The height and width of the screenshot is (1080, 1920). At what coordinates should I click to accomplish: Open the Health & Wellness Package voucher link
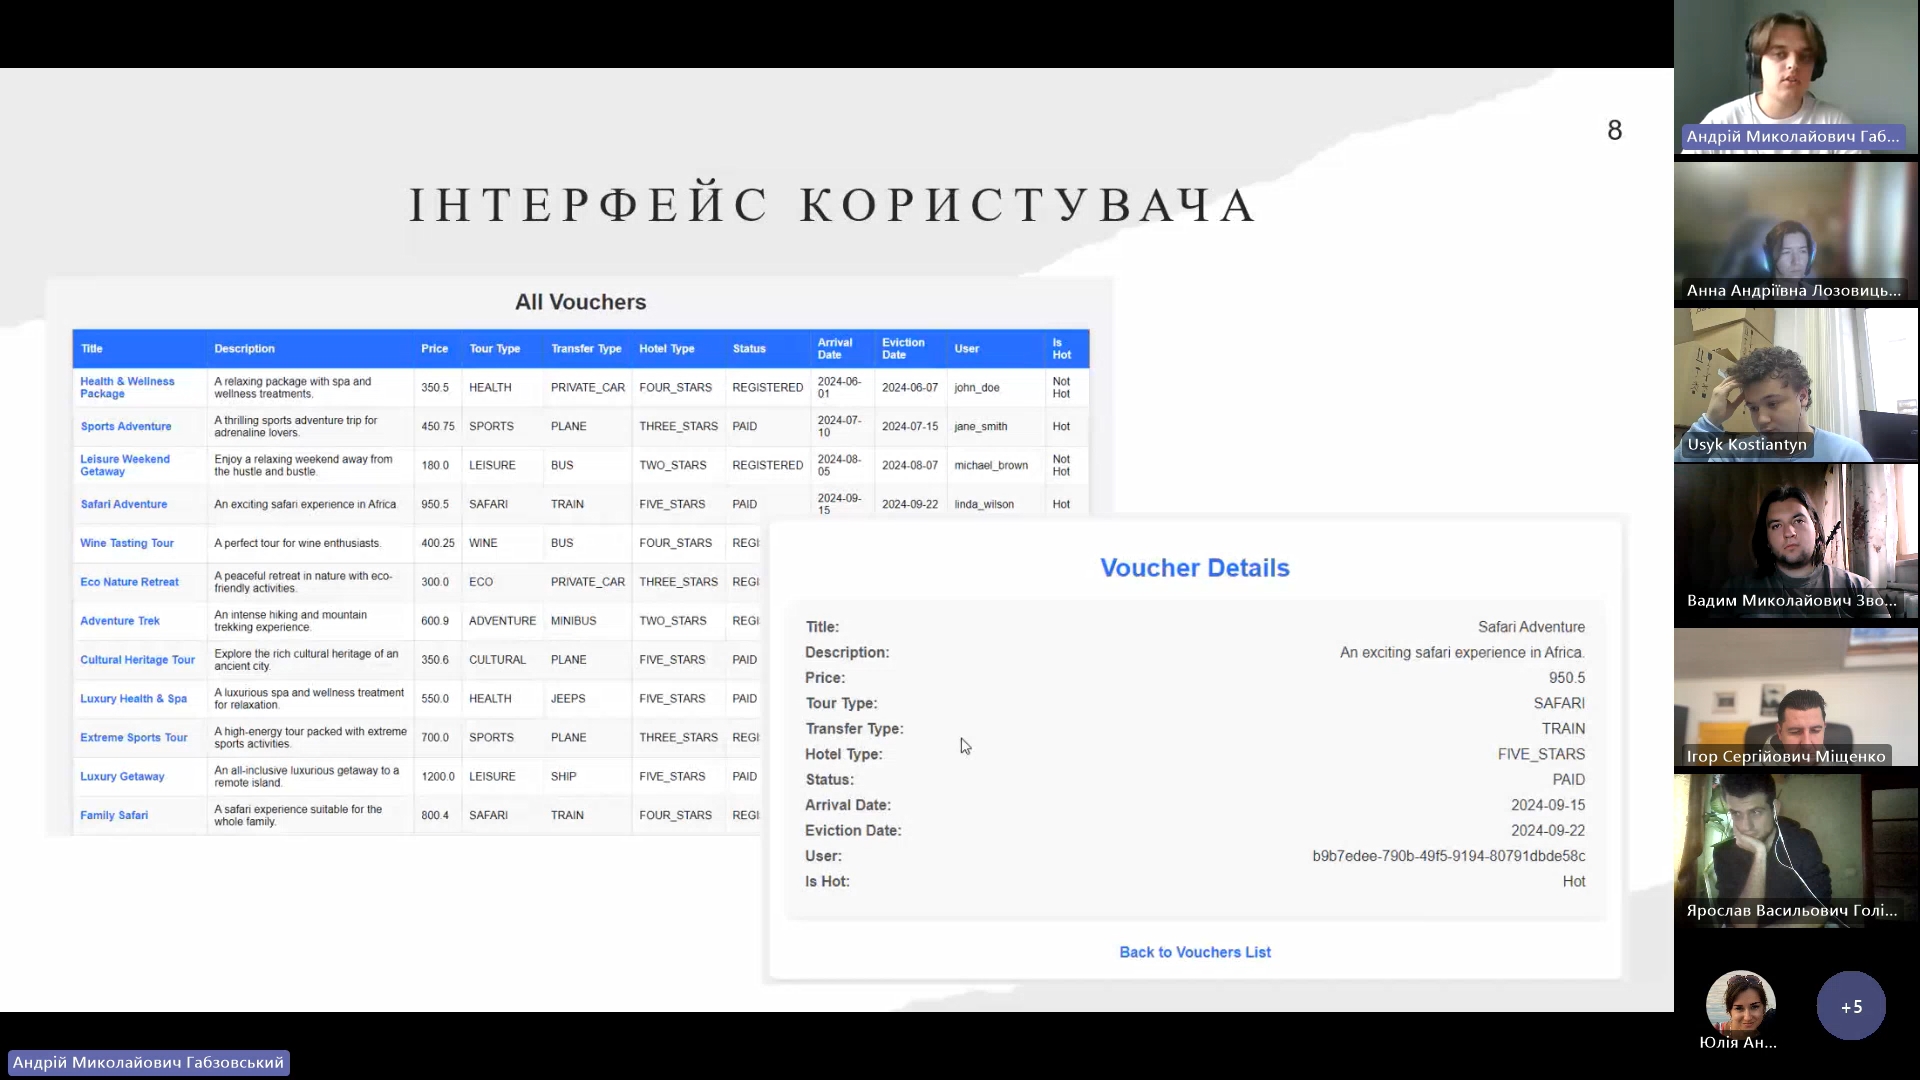tap(127, 387)
